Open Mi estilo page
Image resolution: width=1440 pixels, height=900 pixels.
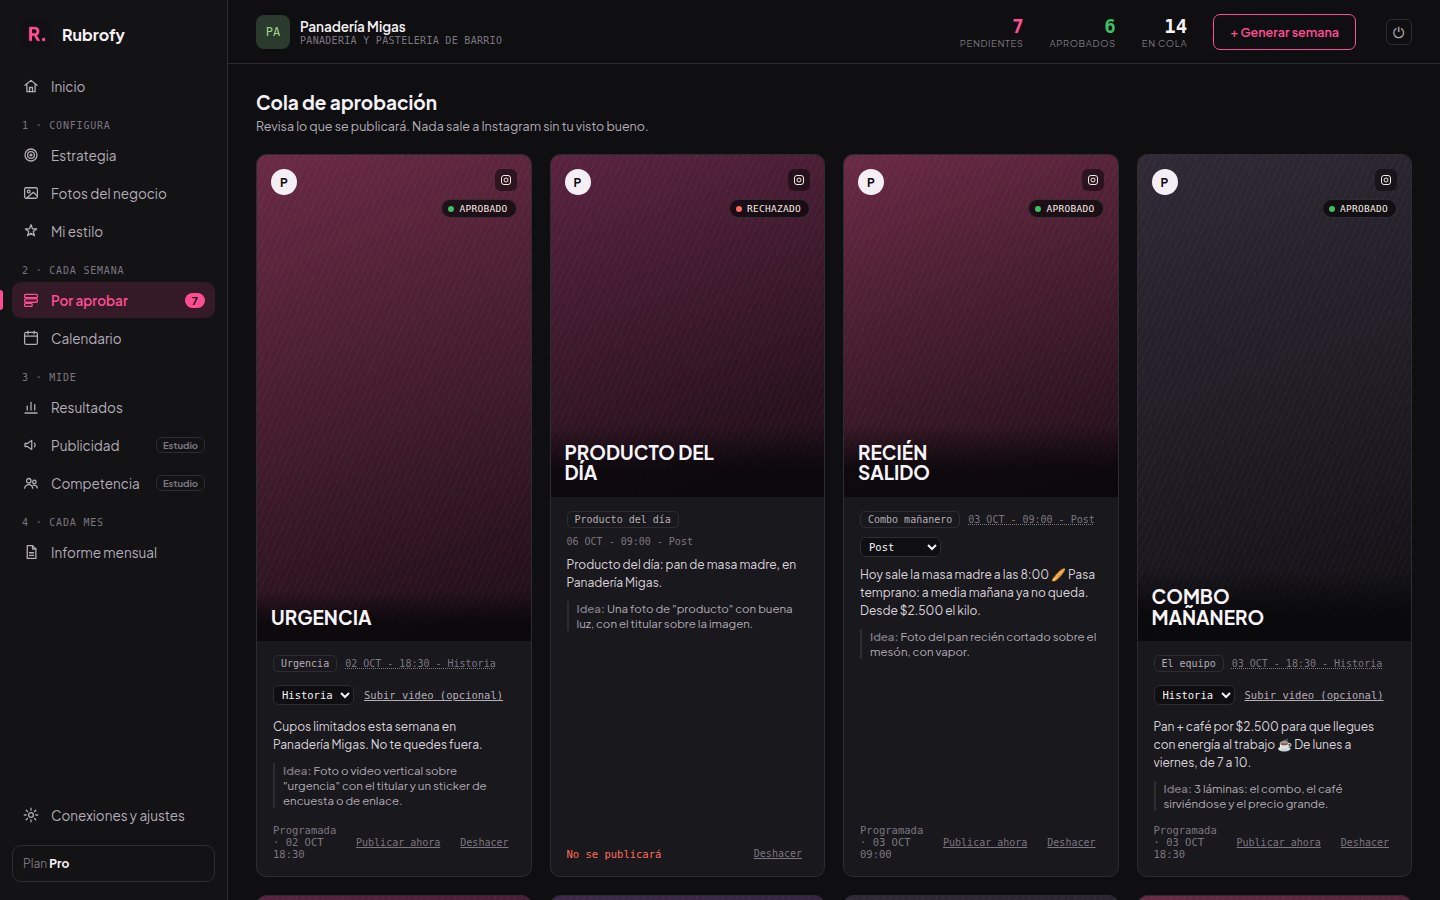click(113, 232)
